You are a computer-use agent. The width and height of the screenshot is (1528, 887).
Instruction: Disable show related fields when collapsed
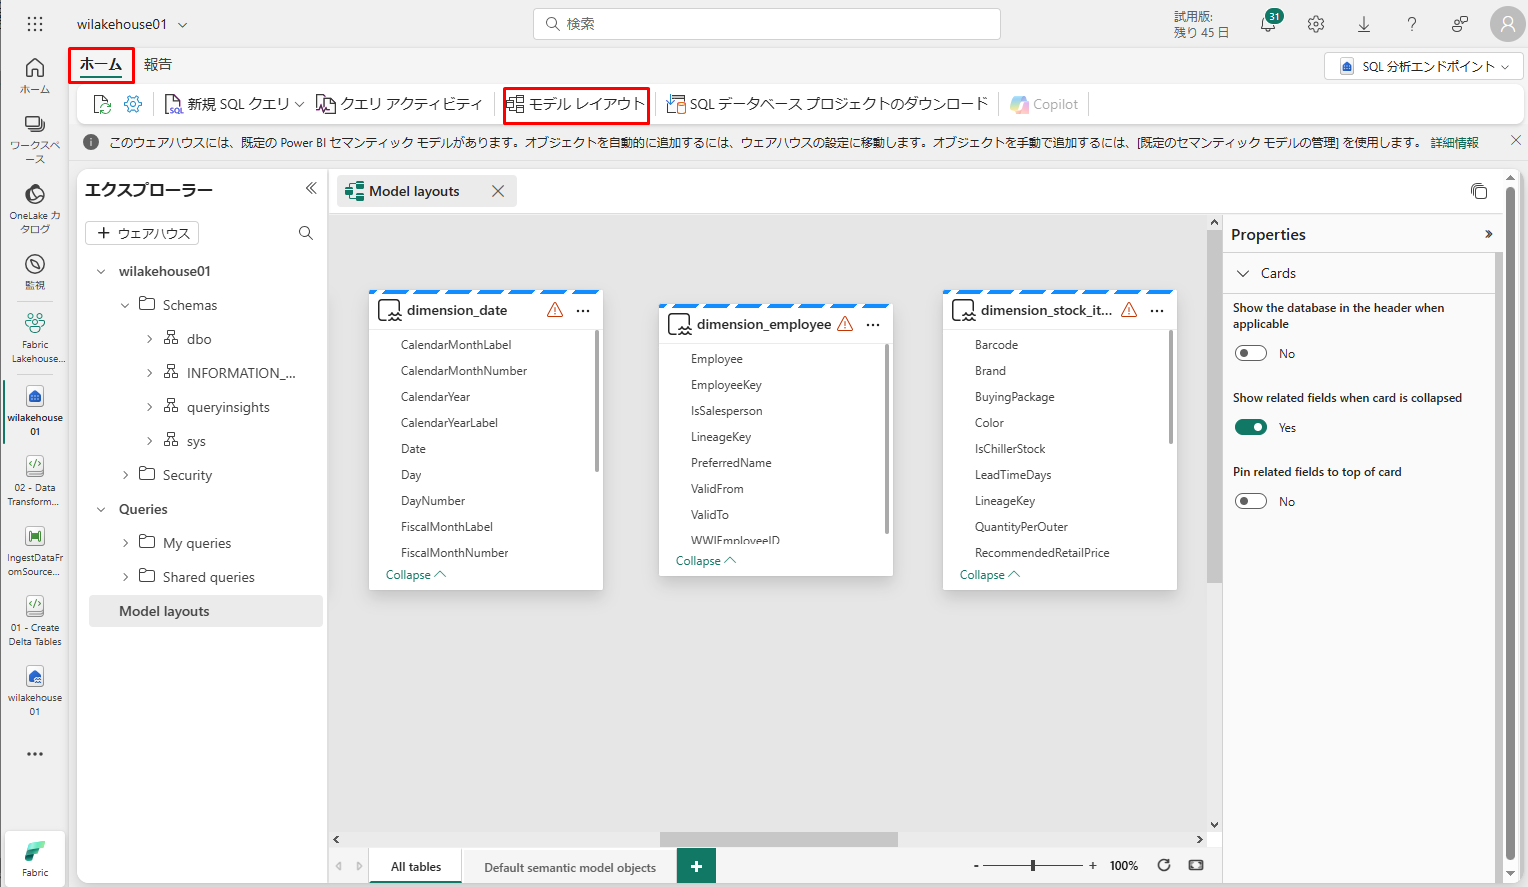[1251, 427]
